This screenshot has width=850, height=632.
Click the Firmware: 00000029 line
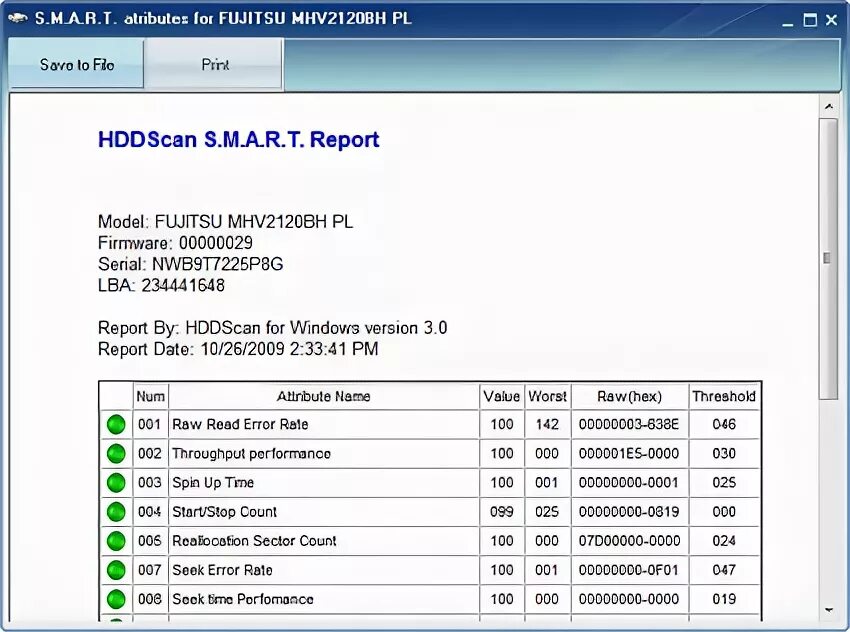(x=175, y=243)
